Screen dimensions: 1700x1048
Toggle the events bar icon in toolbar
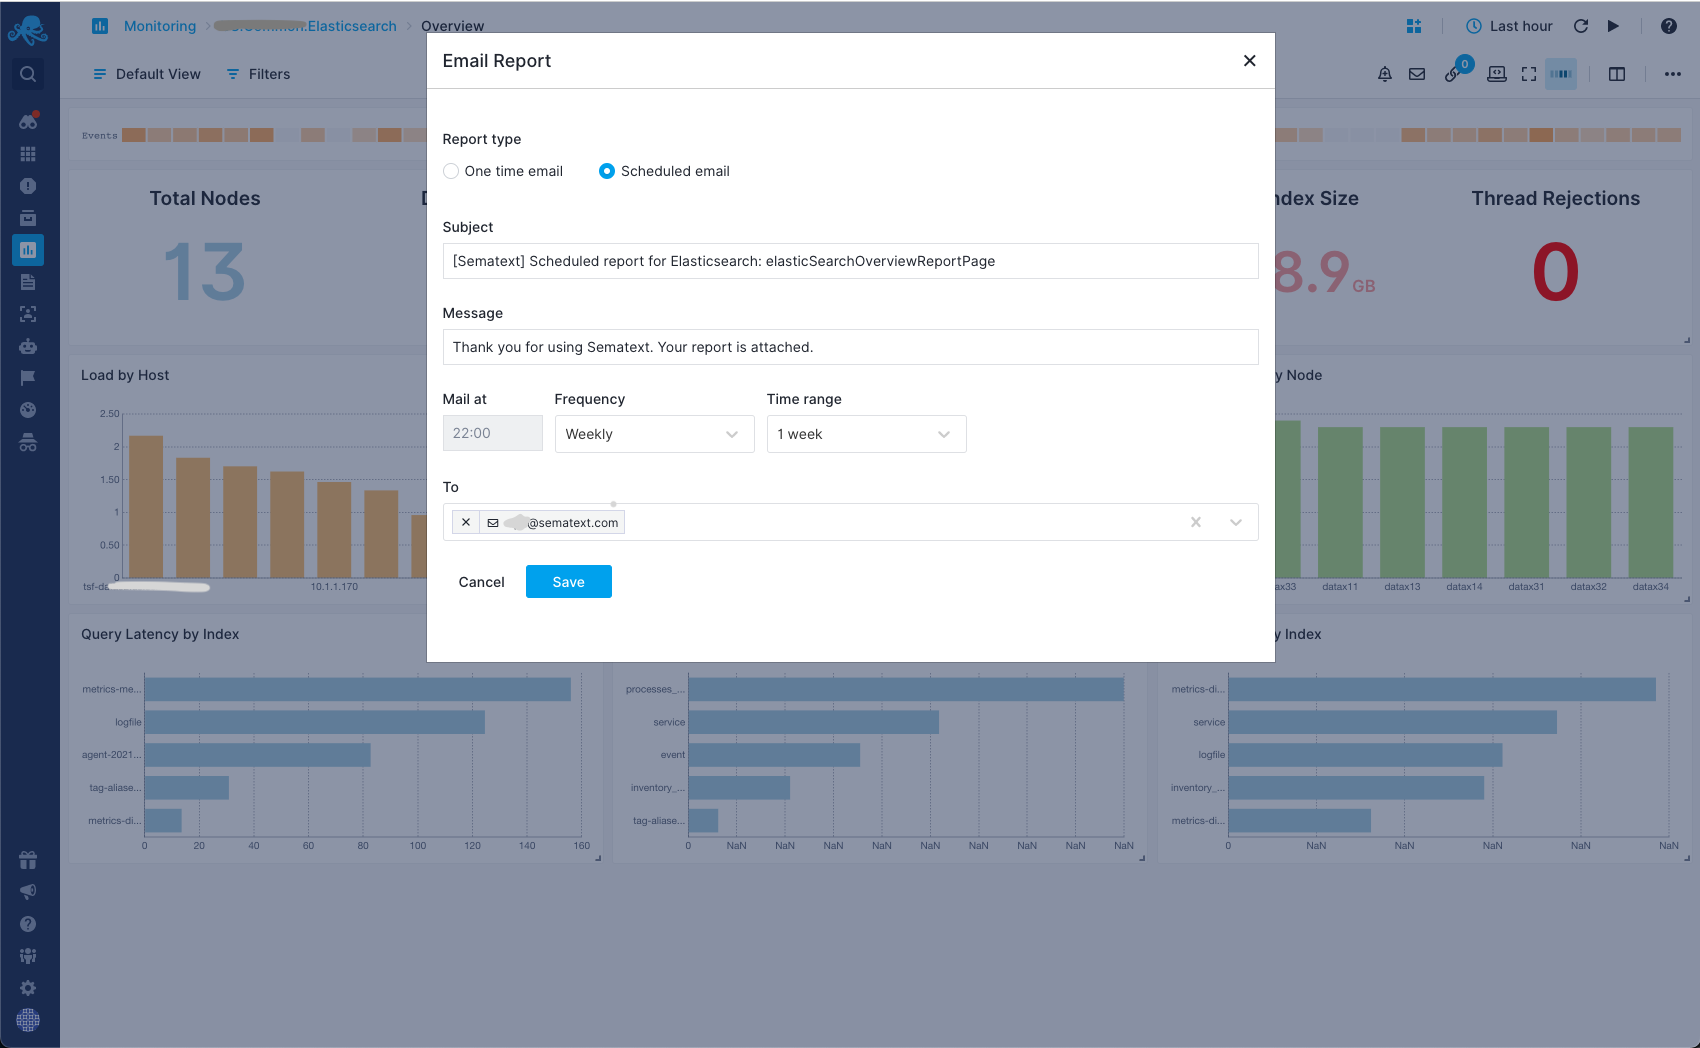[x=1561, y=74]
